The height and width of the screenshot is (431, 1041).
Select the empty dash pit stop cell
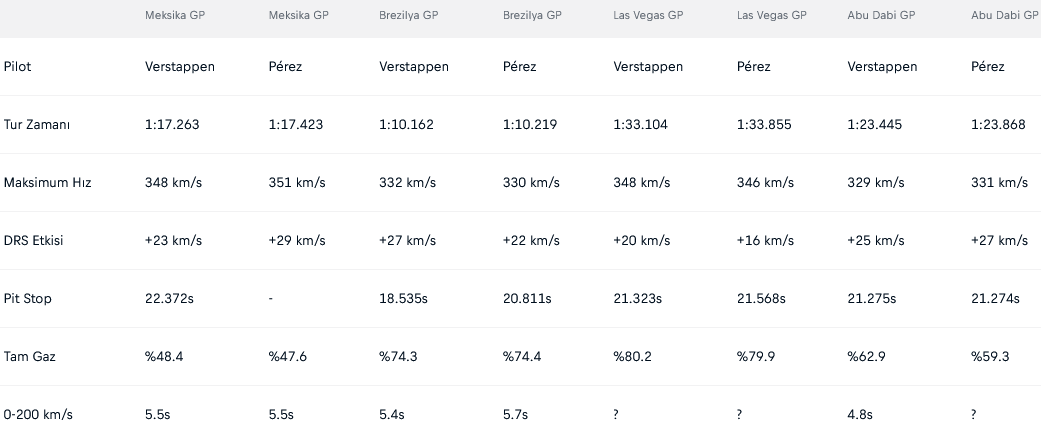(271, 299)
